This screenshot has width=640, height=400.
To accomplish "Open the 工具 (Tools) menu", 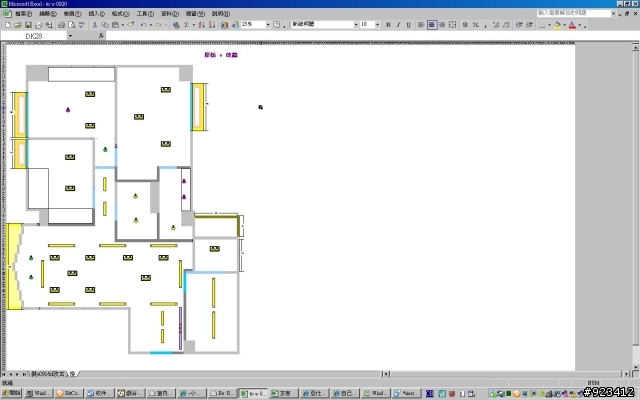I will (x=145, y=14).
